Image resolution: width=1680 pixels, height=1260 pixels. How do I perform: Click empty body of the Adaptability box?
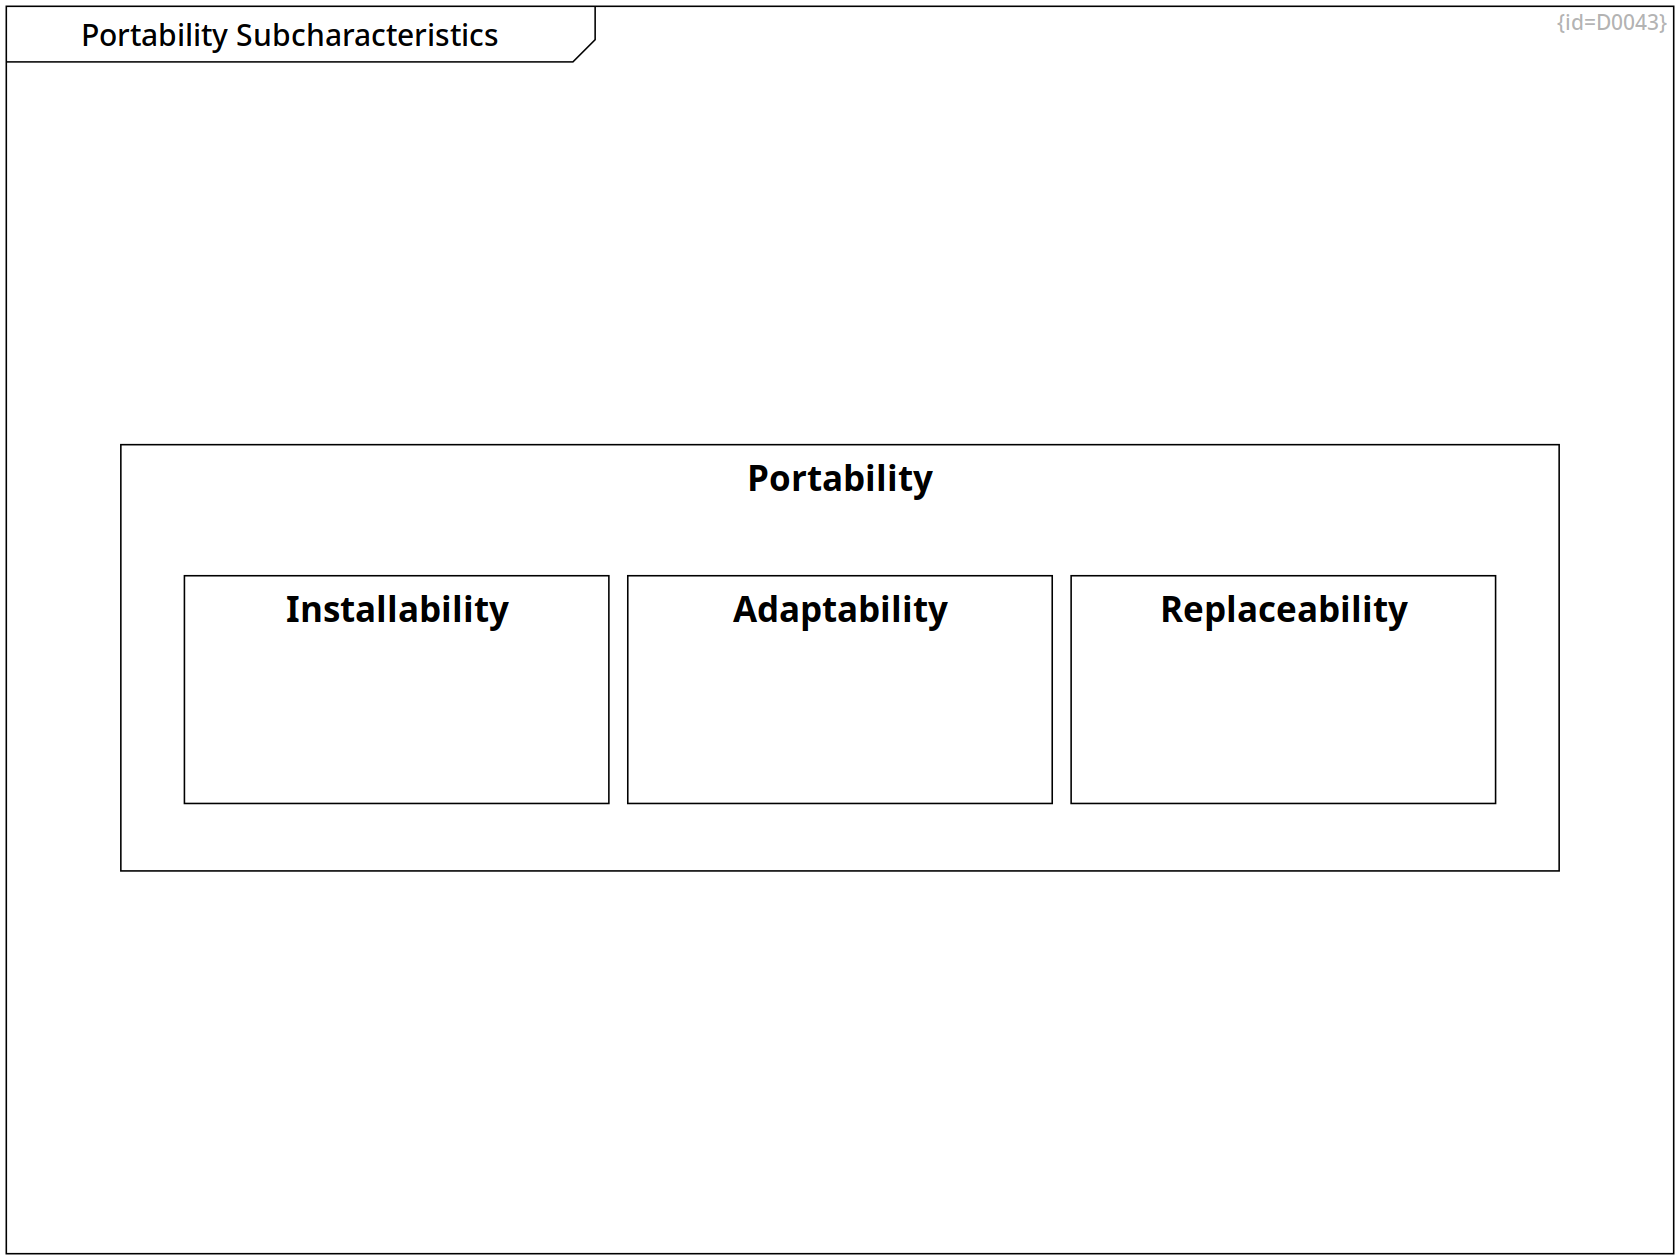coord(839,720)
